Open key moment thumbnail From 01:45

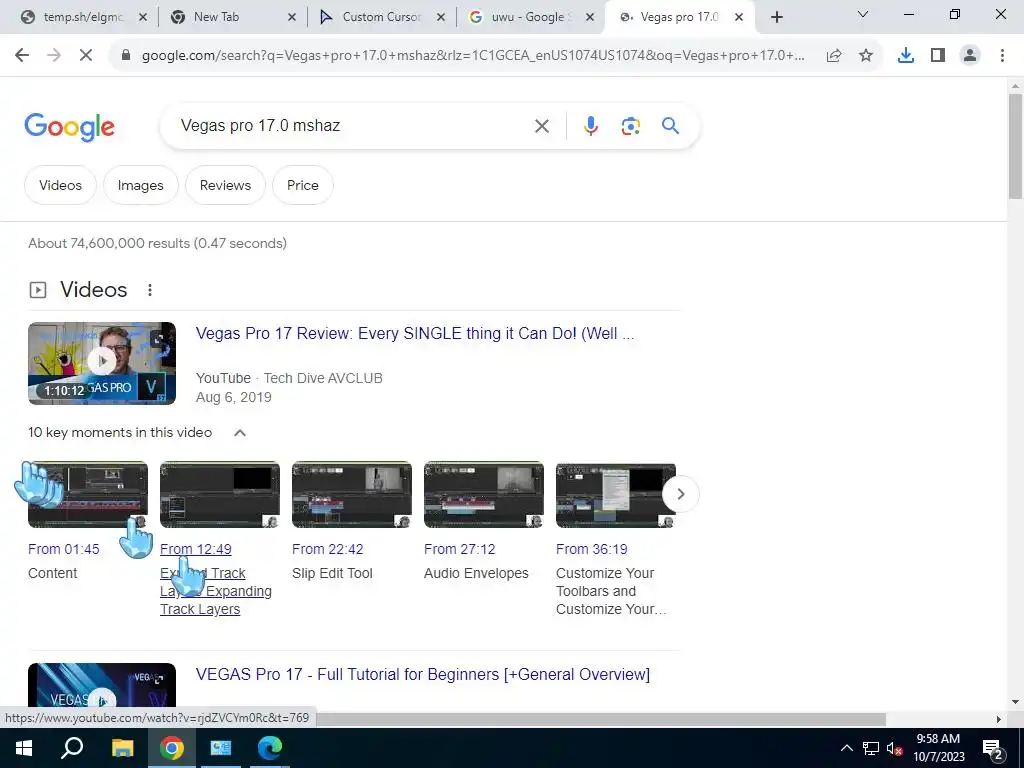[88, 494]
